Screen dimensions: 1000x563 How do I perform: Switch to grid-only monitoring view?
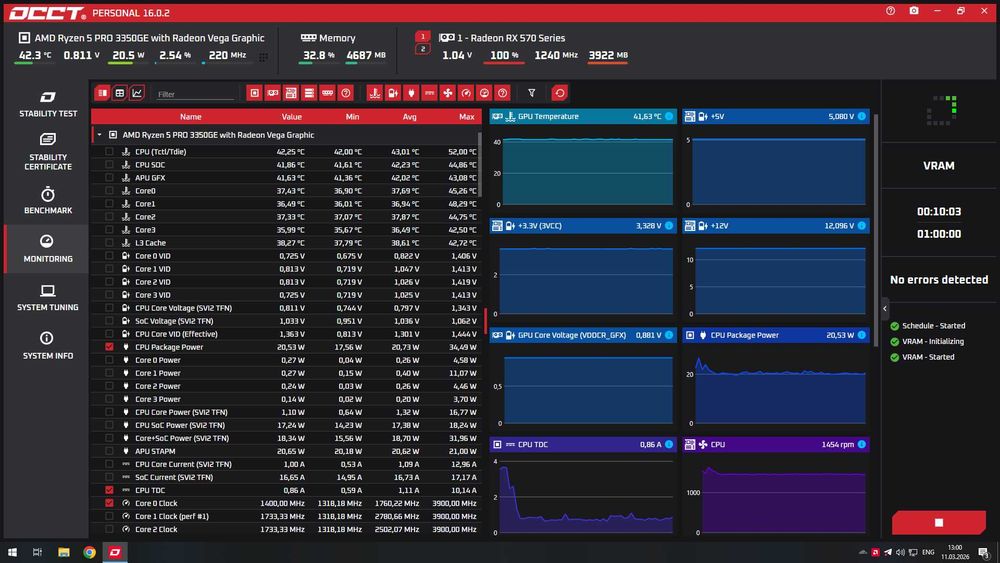[x=119, y=93]
